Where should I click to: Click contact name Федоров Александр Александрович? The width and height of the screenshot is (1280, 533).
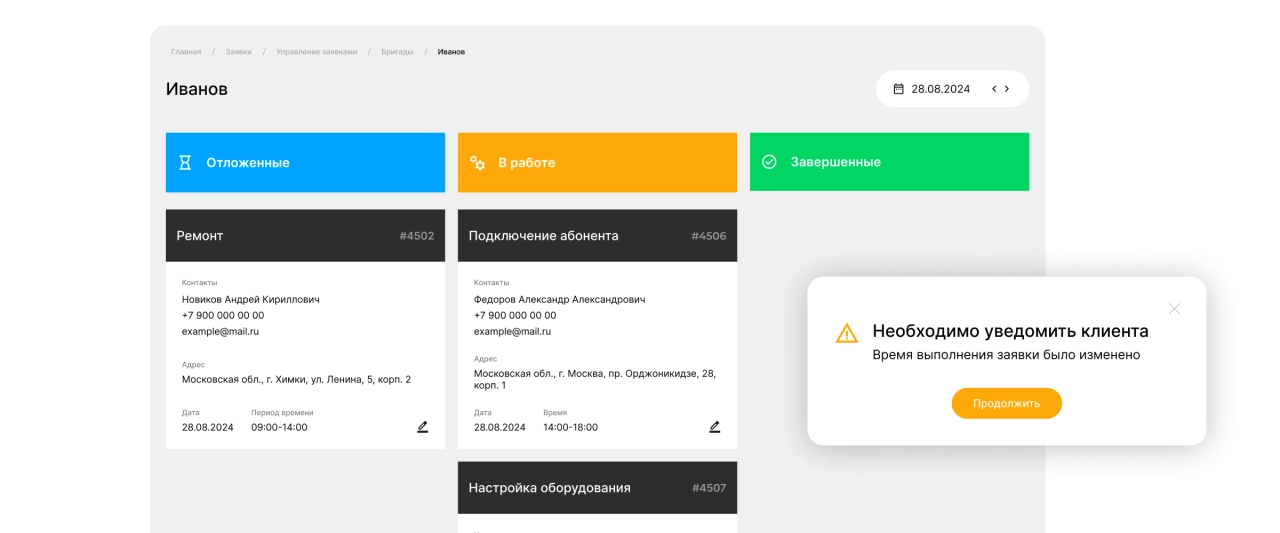click(x=560, y=299)
